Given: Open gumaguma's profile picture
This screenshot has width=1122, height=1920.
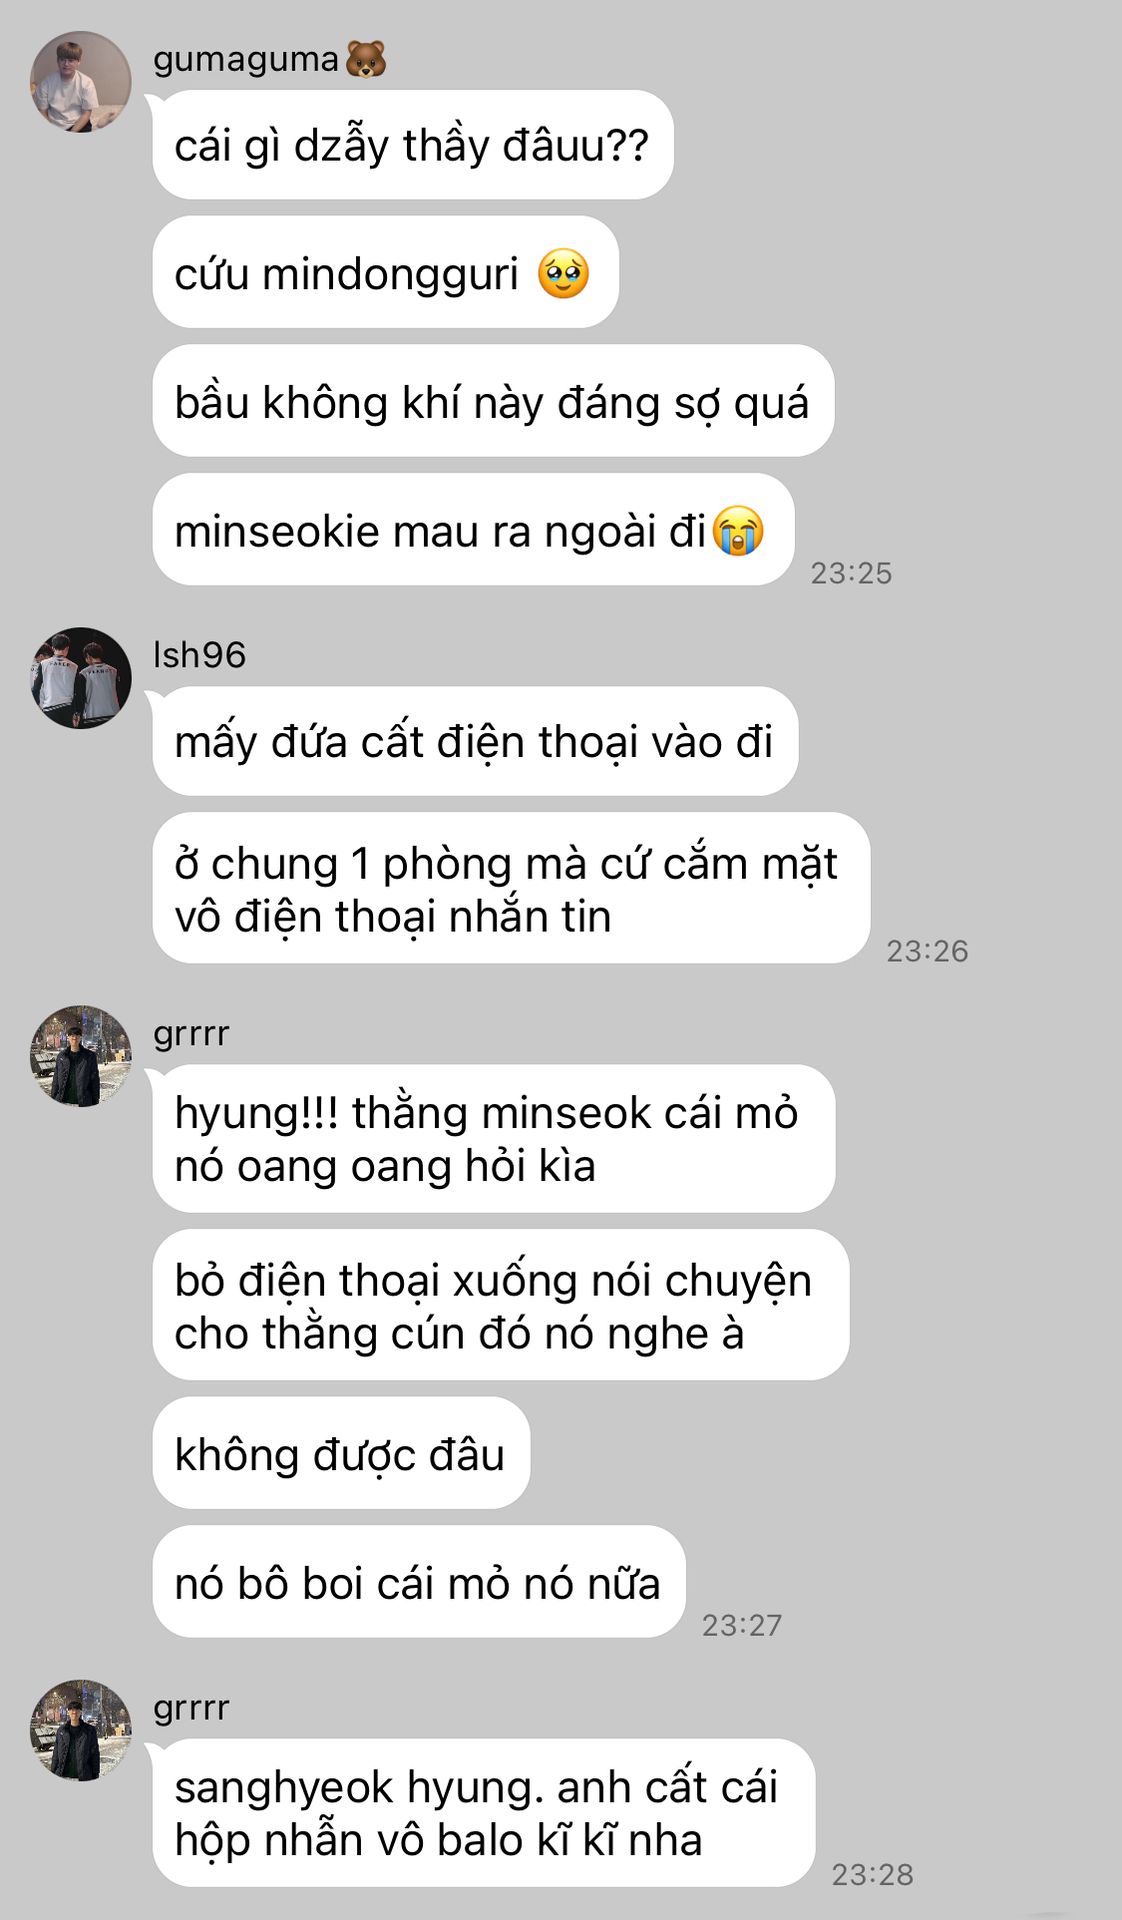Looking at the screenshot, I should pos(81,82).
